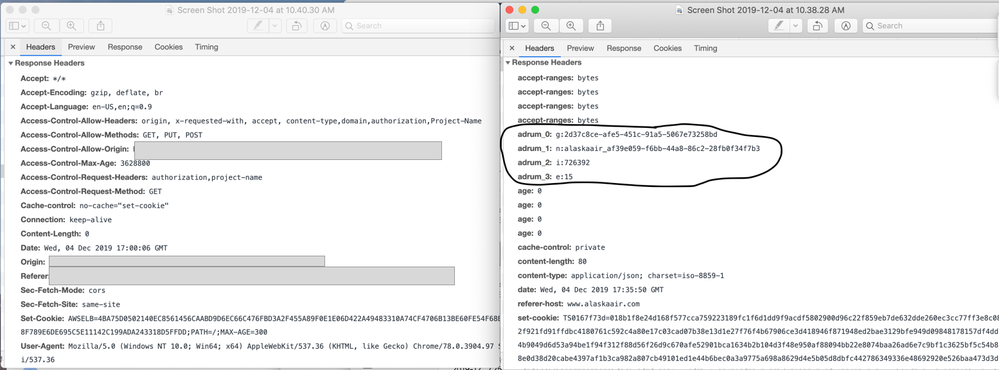
Task: Collapse Response Headers section in left window
Action: pos(11,63)
